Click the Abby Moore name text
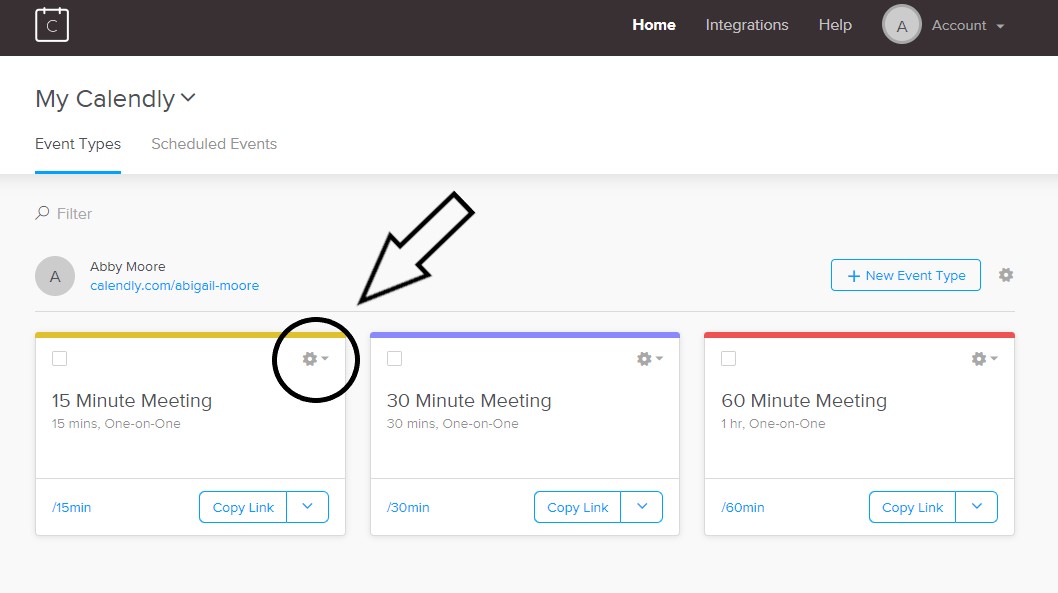This screenshot has width=1058, height=593. coord(128,266)
